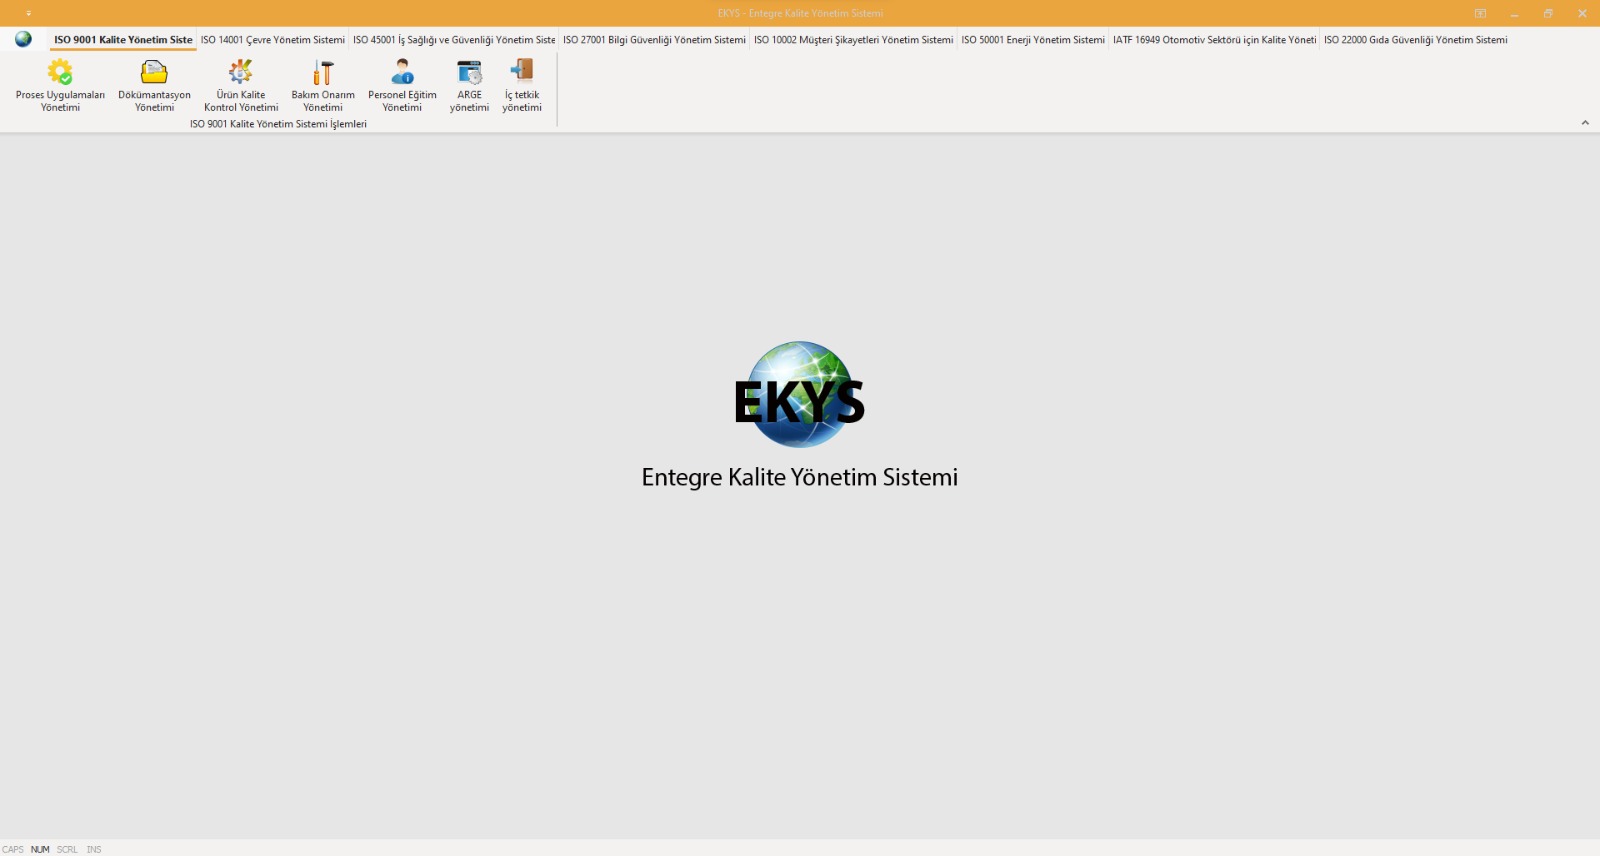The height and width of the screenshot is (856, 1600).
Task: Open ISO 27001 Bilgi Güvenliği tab
Action: click(654, 40)
